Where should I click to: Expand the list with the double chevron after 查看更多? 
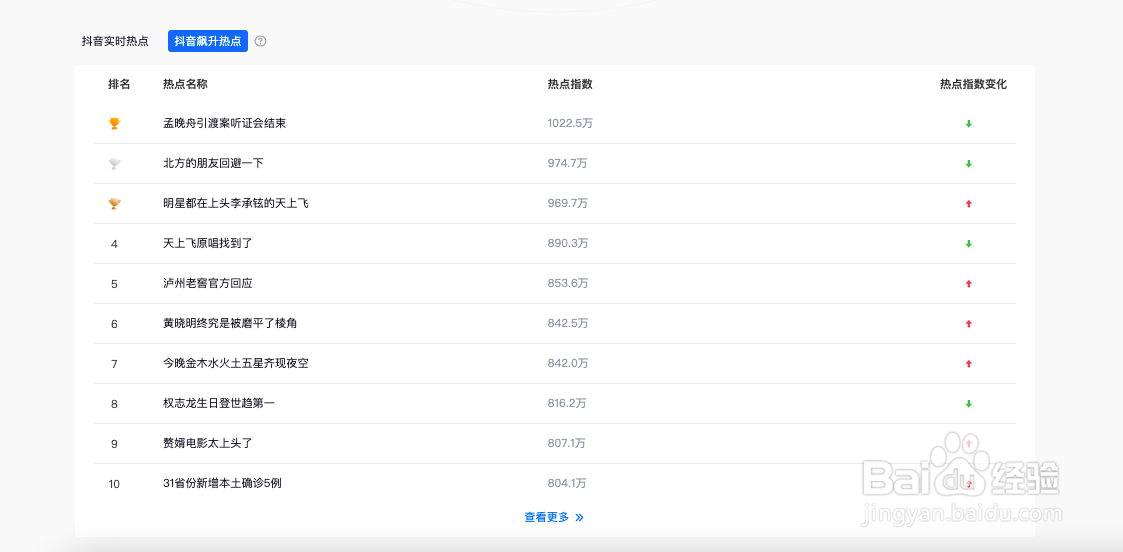(x=579, y=517)
